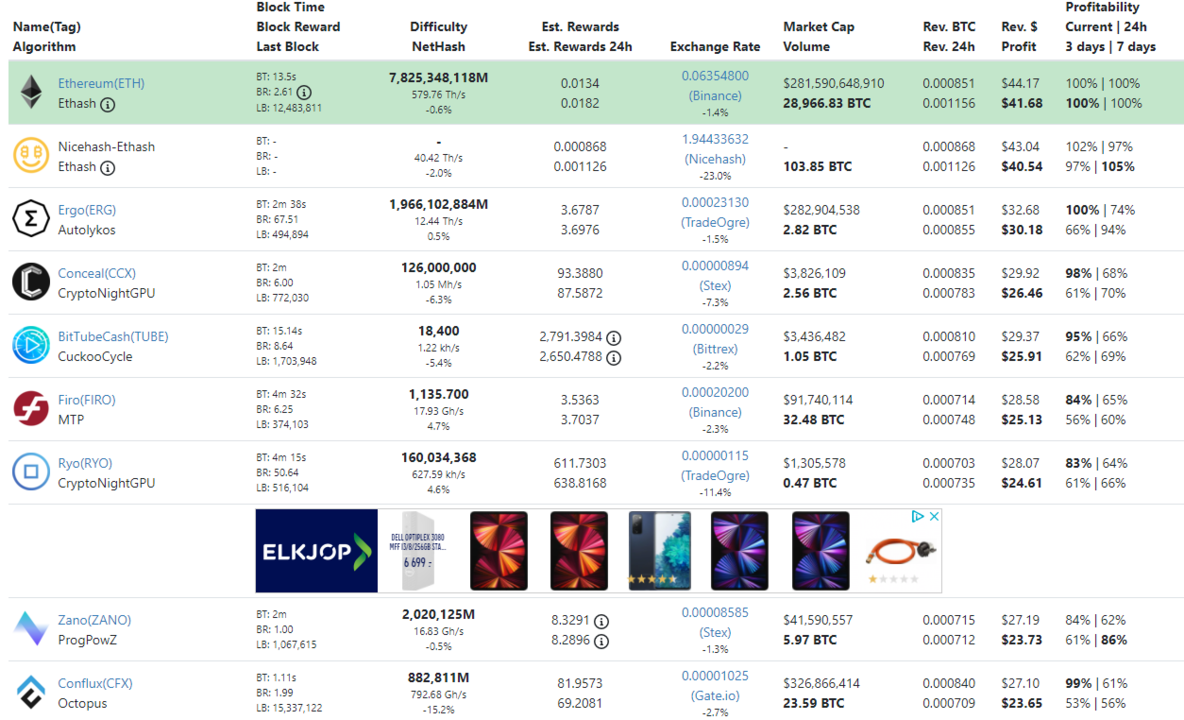This screenshot has height=720, width=1184.
Task: Click info icon beside Ethereum's Ethash algorithm
Action: [108, 104]
